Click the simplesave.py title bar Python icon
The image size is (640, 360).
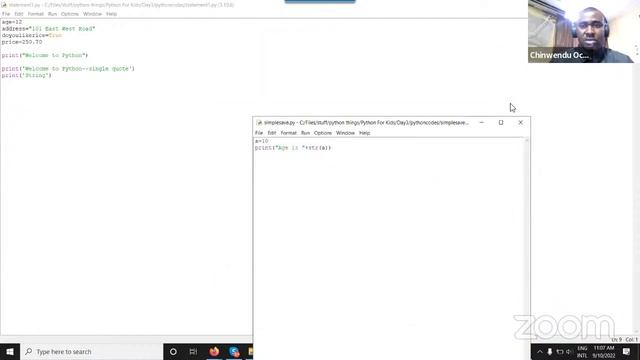tap(259, 122)
